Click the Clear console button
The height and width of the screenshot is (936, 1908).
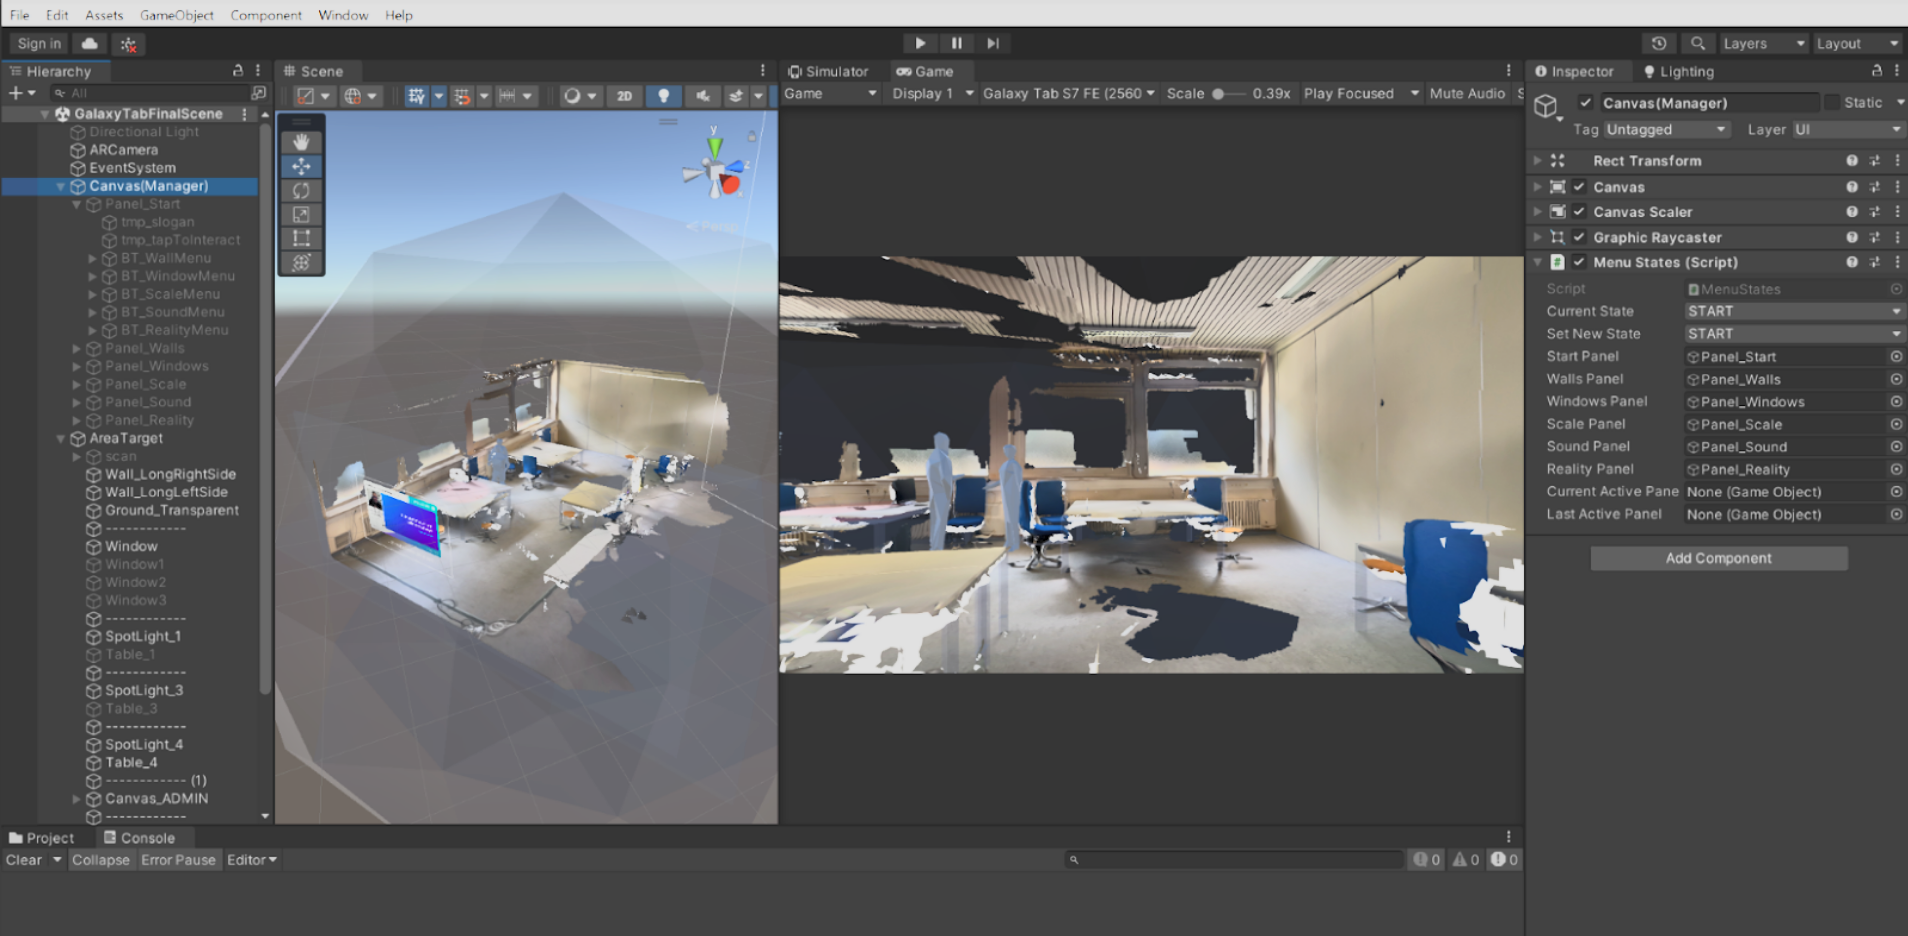tap(24, 860)
